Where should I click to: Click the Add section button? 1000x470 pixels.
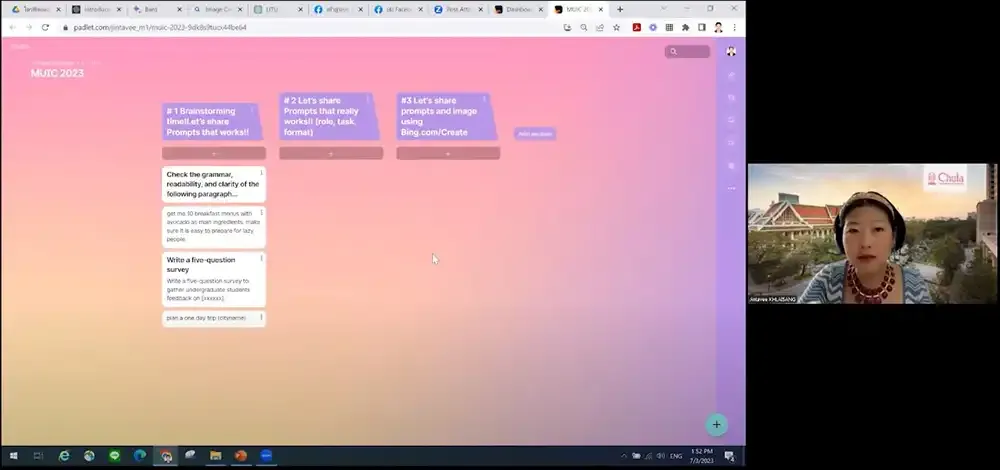tap(535, 133)
